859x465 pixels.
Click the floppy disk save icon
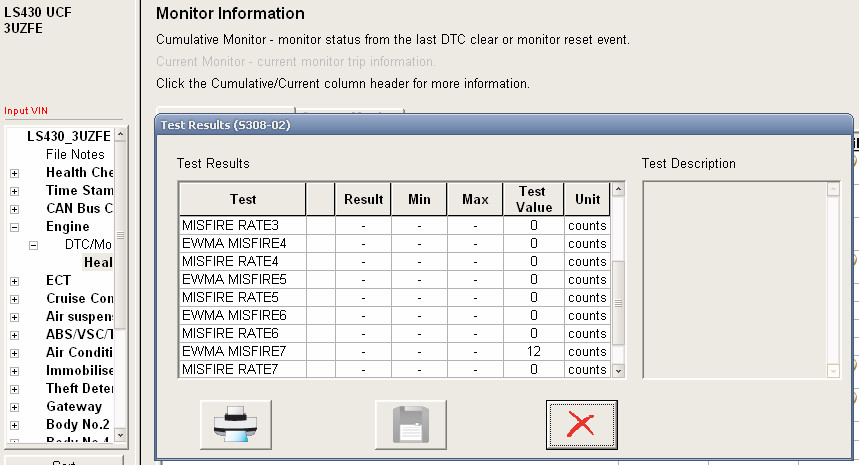point(410,424)
